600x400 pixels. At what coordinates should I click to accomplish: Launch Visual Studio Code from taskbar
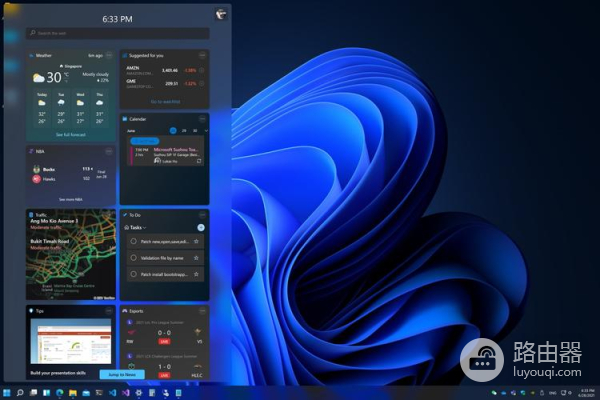coord(112,393)
